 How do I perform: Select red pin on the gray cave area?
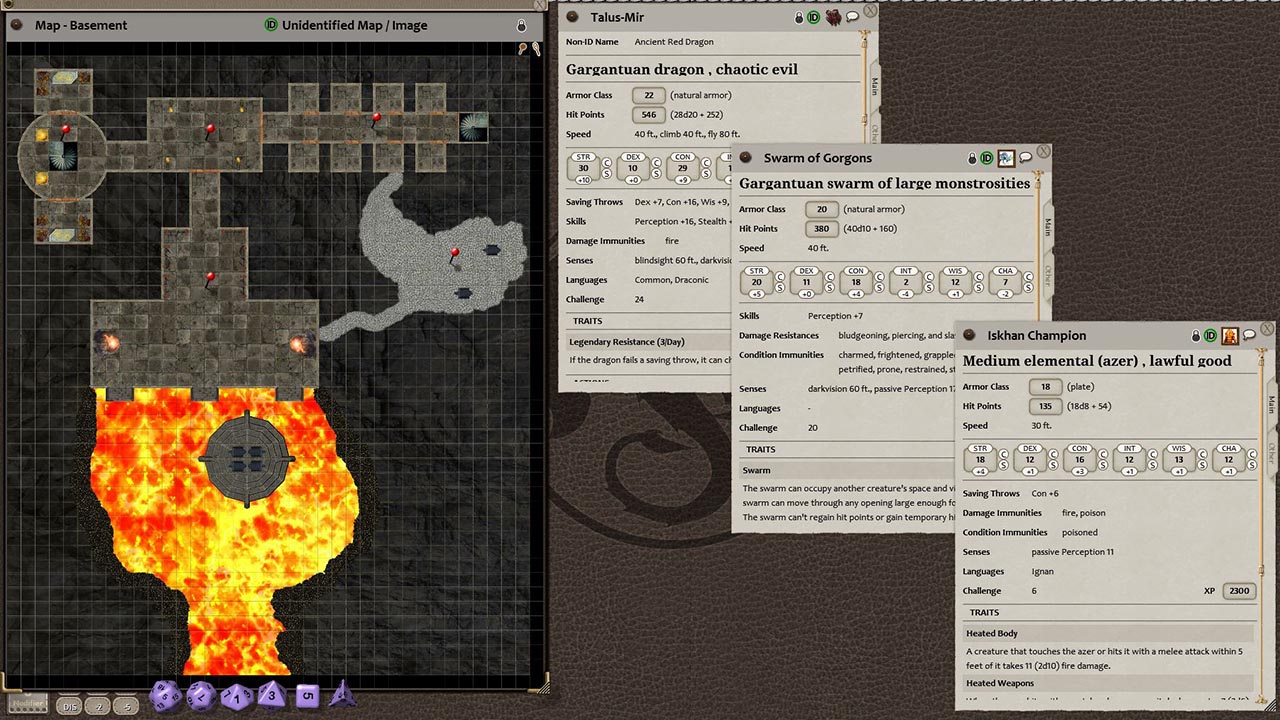455,255
